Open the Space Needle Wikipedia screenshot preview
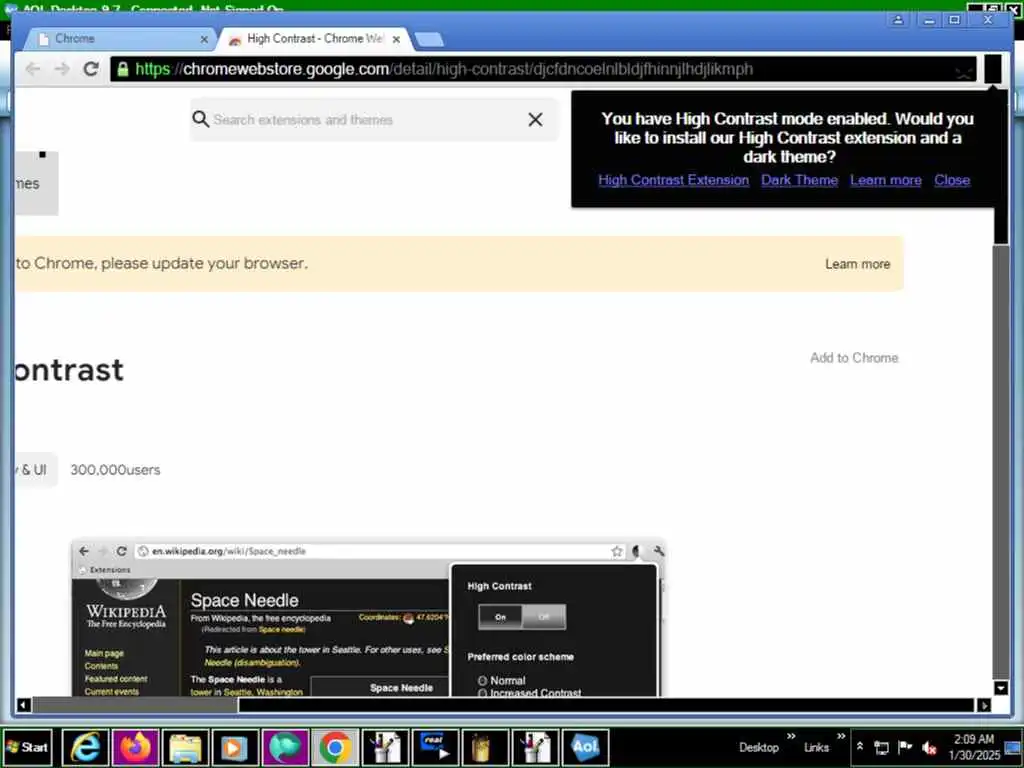 (368, 618)
